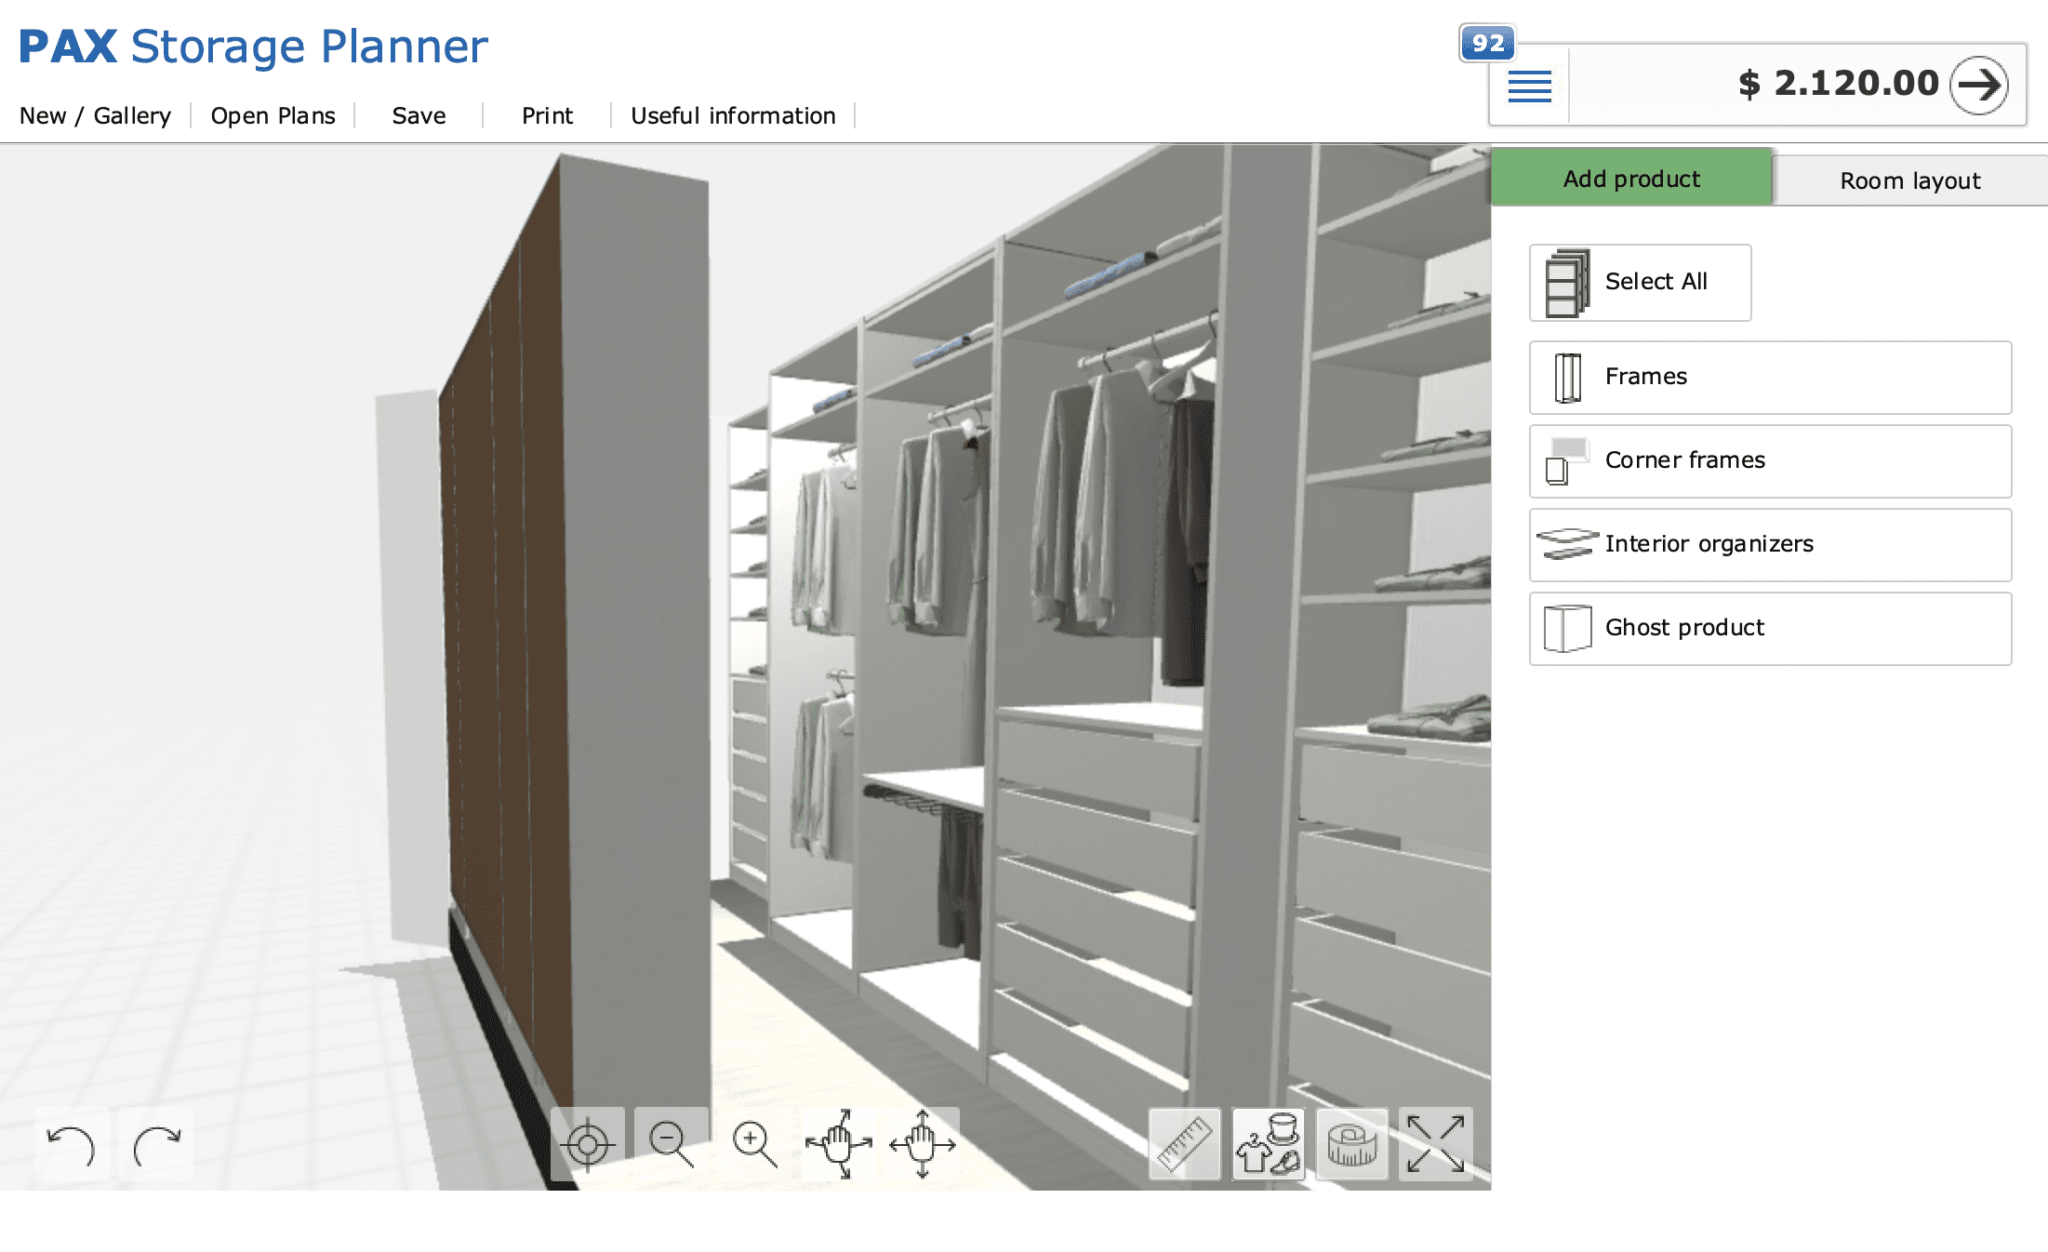Viewport: 2048px width, 1252px height.
Task: Click the tape measure icon
Action: click(1352, 1143)
